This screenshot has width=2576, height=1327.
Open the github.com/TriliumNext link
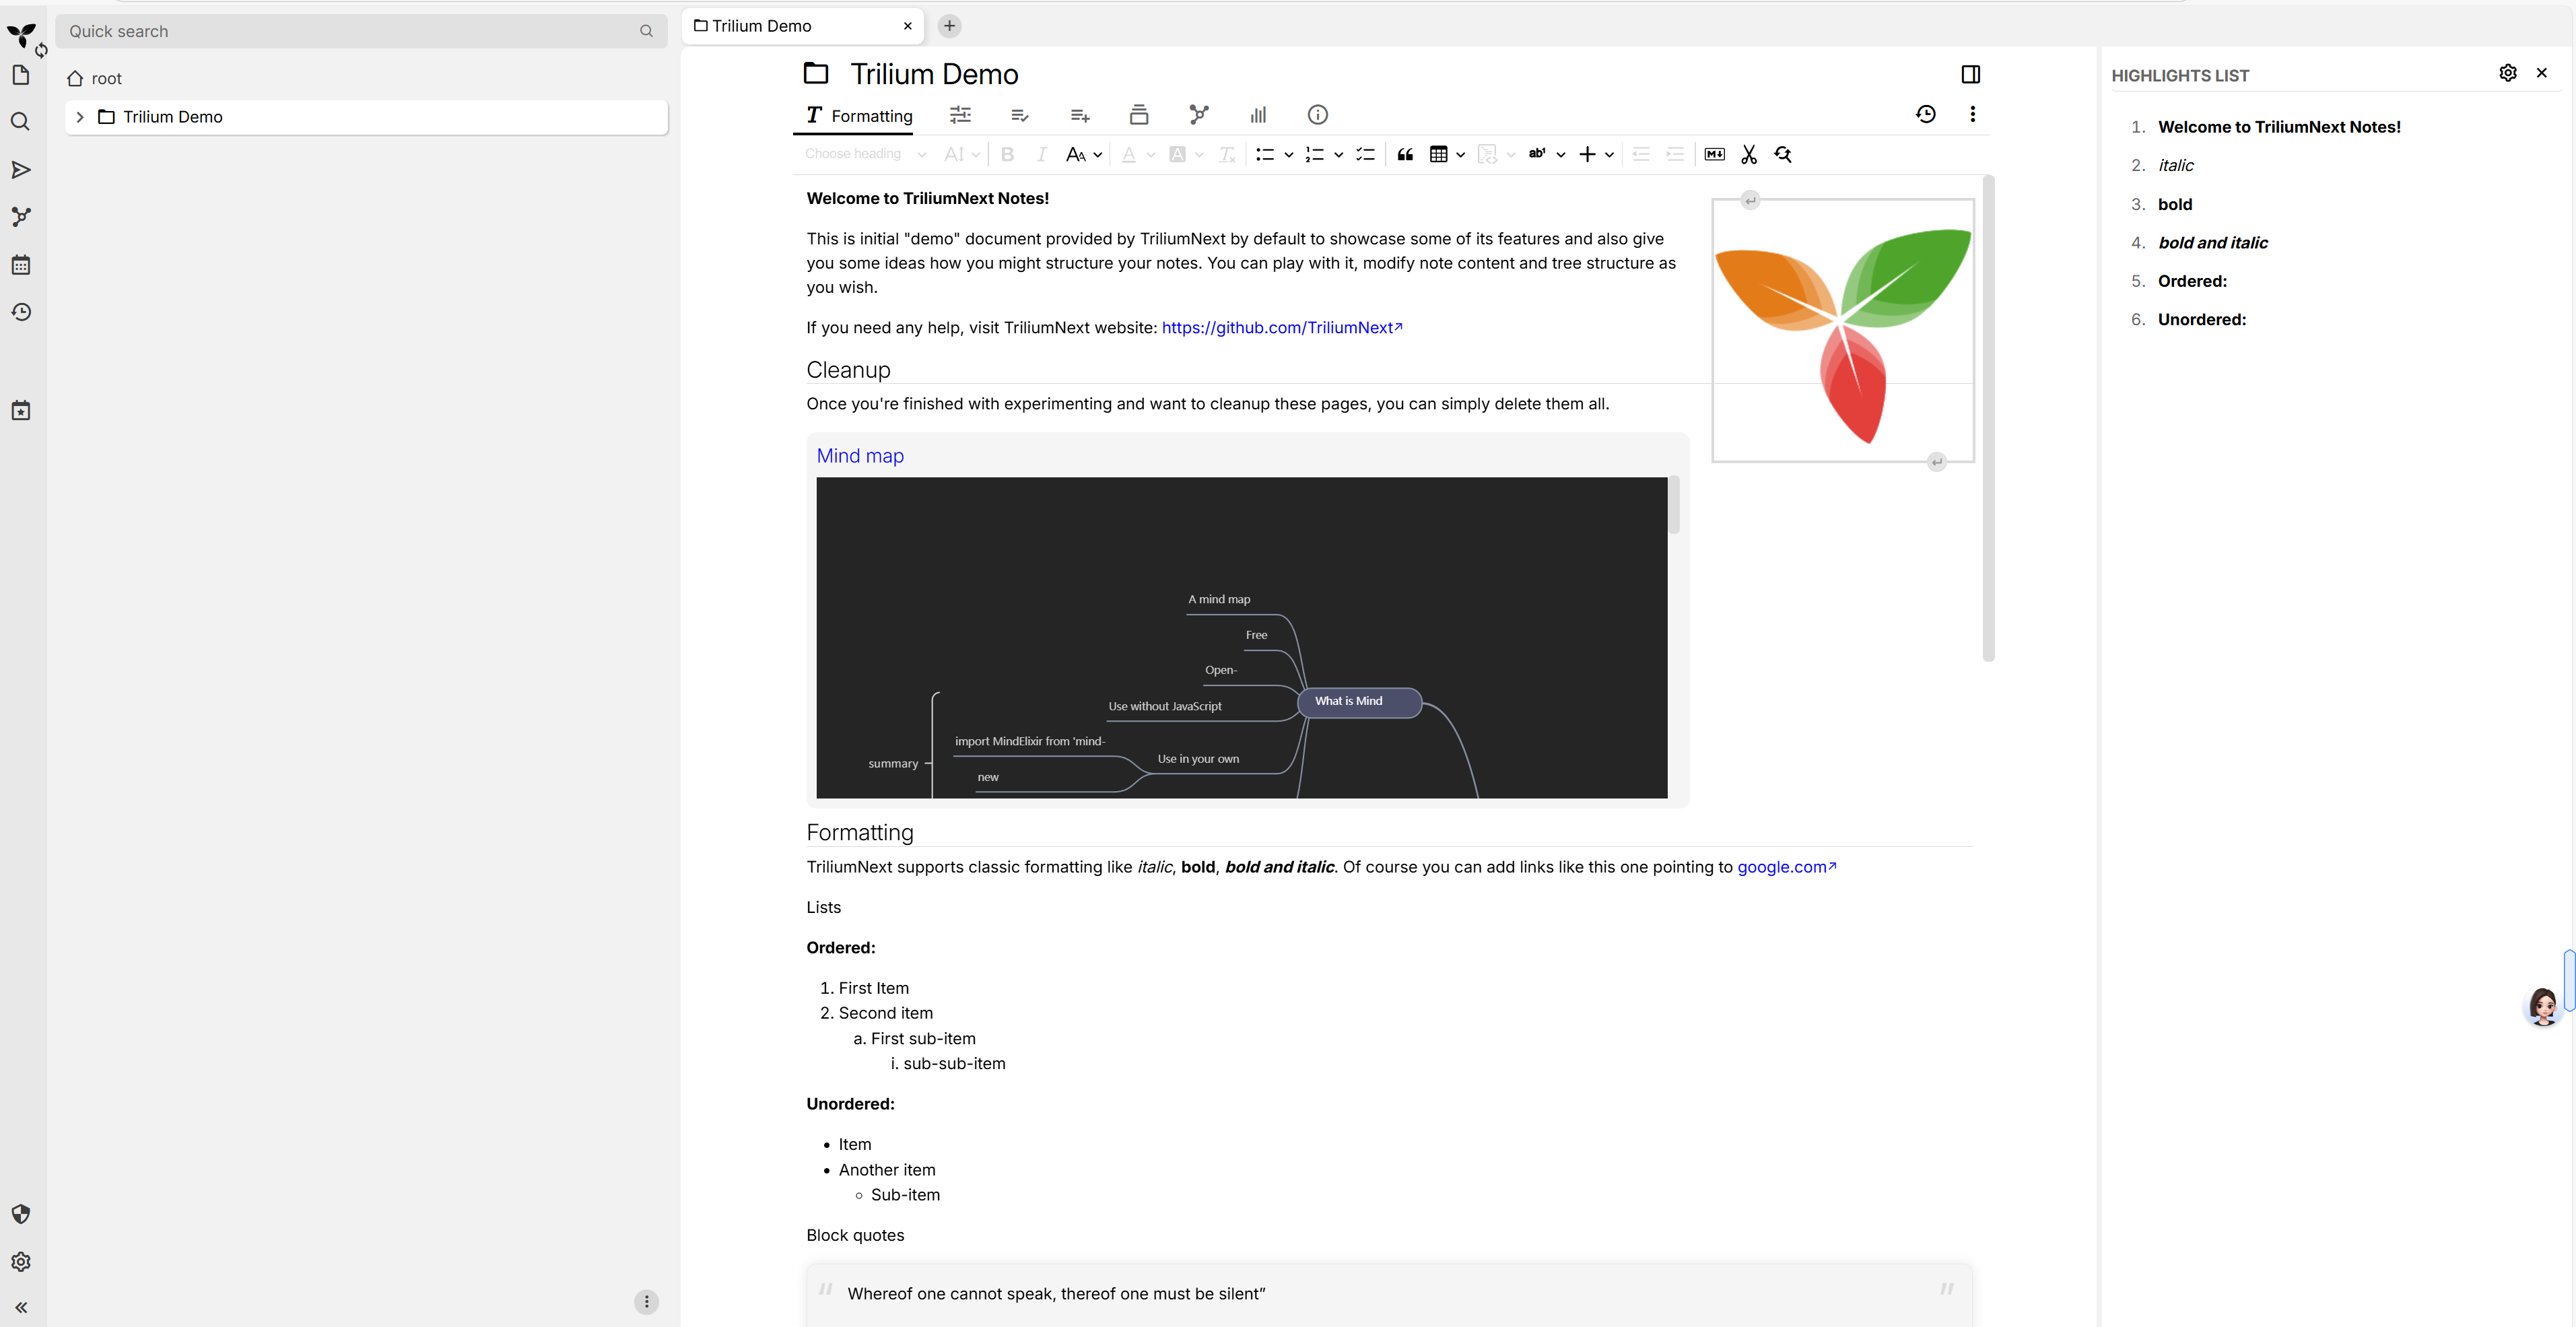[x=1282, y=328]
